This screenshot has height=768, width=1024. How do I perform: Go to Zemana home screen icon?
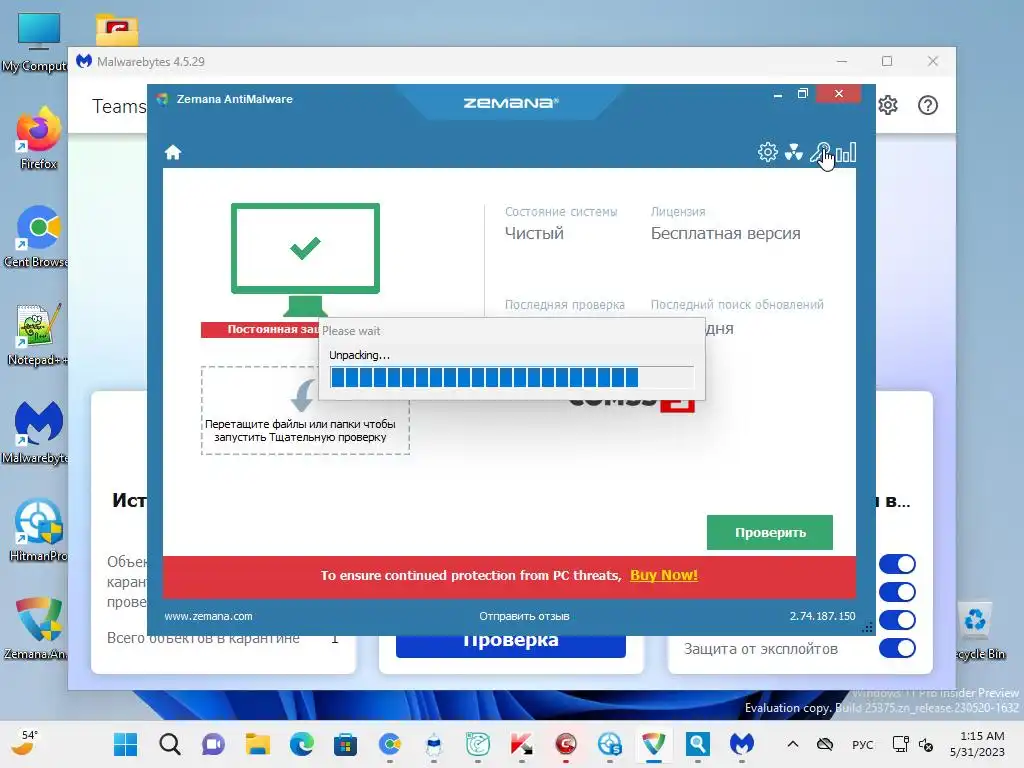click(172, 153)
